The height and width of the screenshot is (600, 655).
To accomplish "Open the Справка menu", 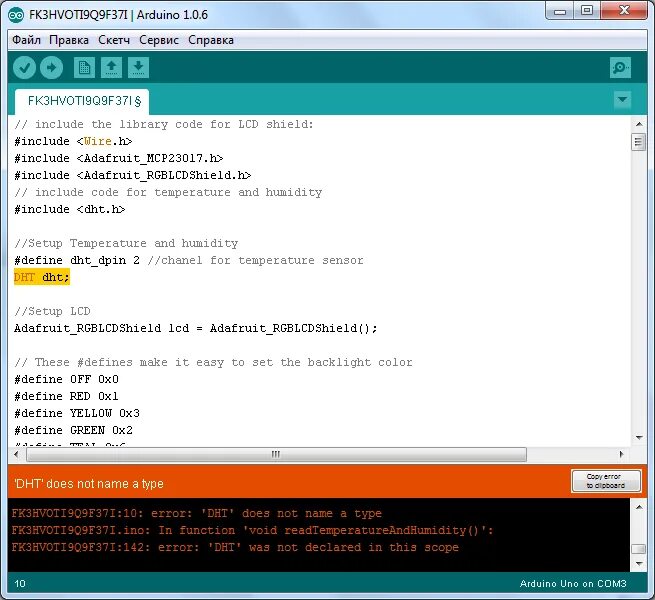I will 211,40.
